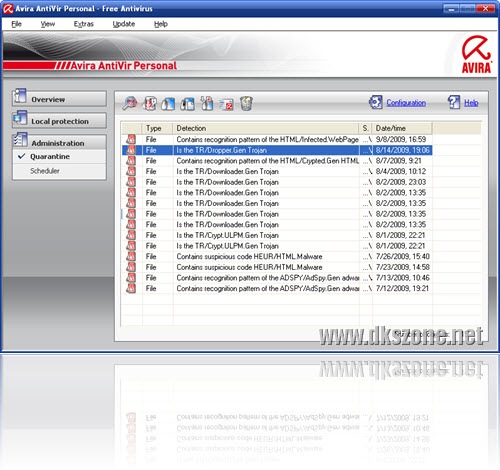Click the rescan object magnifier icon
The image size is (500, 470).
(130, 103)
